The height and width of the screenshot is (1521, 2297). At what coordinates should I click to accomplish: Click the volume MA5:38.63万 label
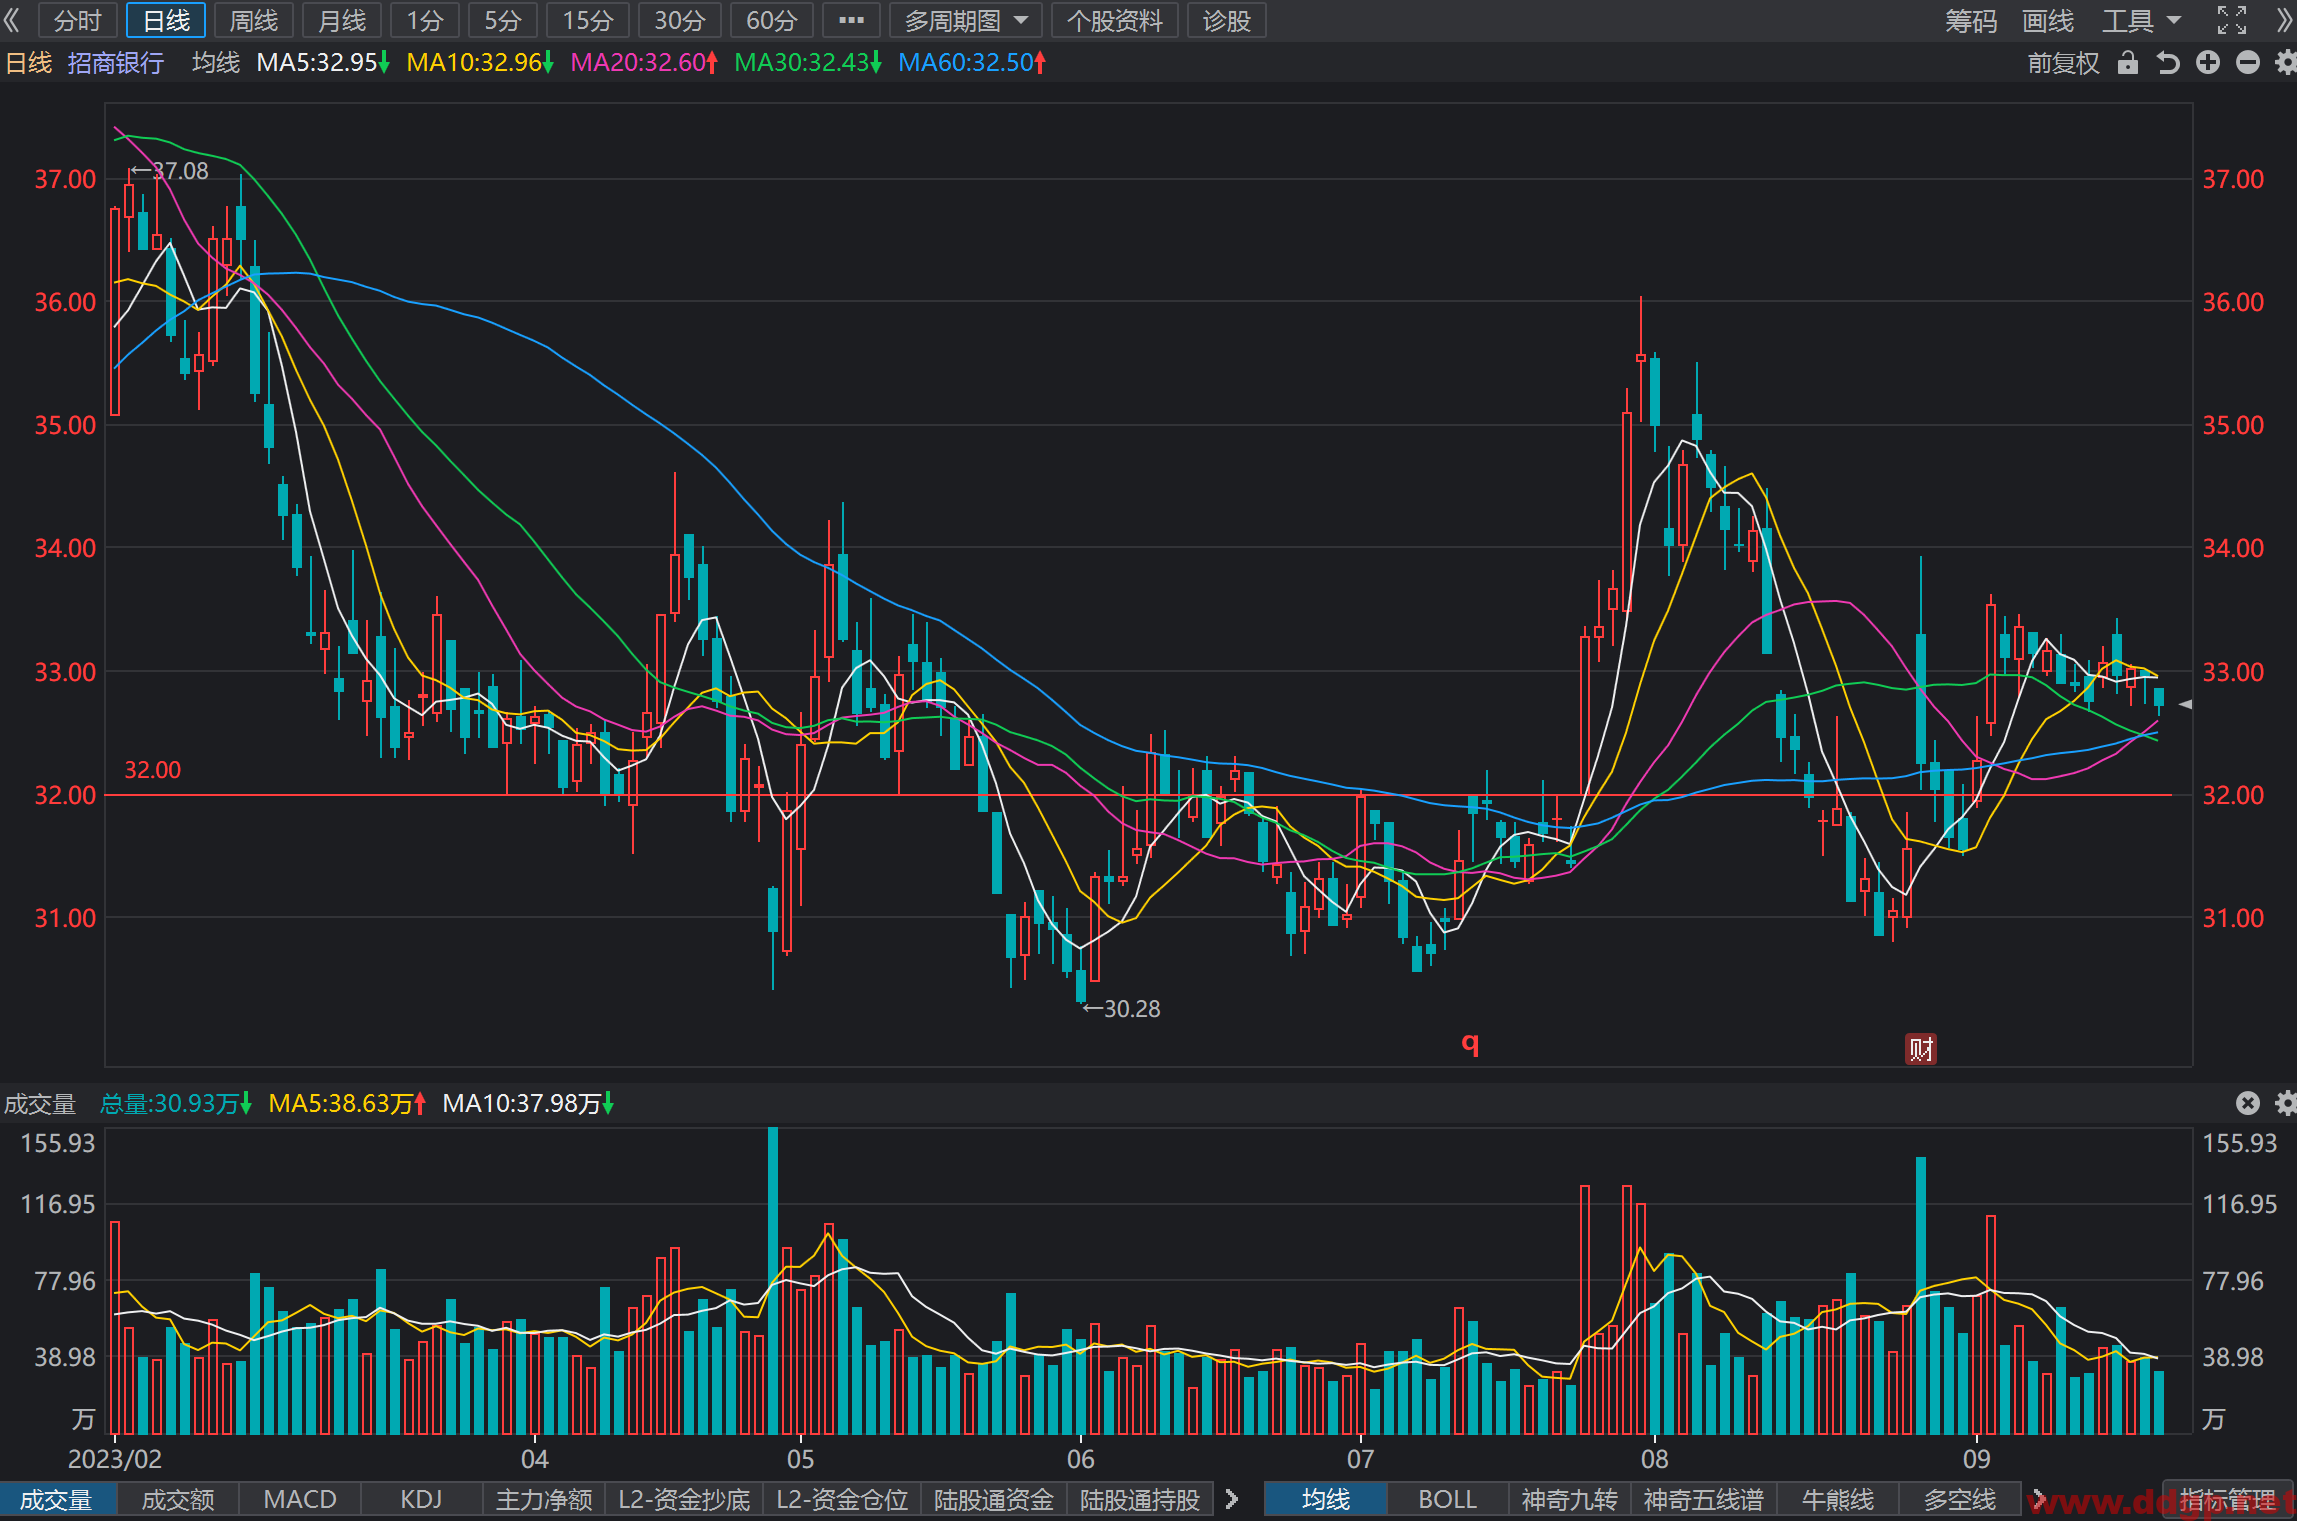[x=348, y=1103]
